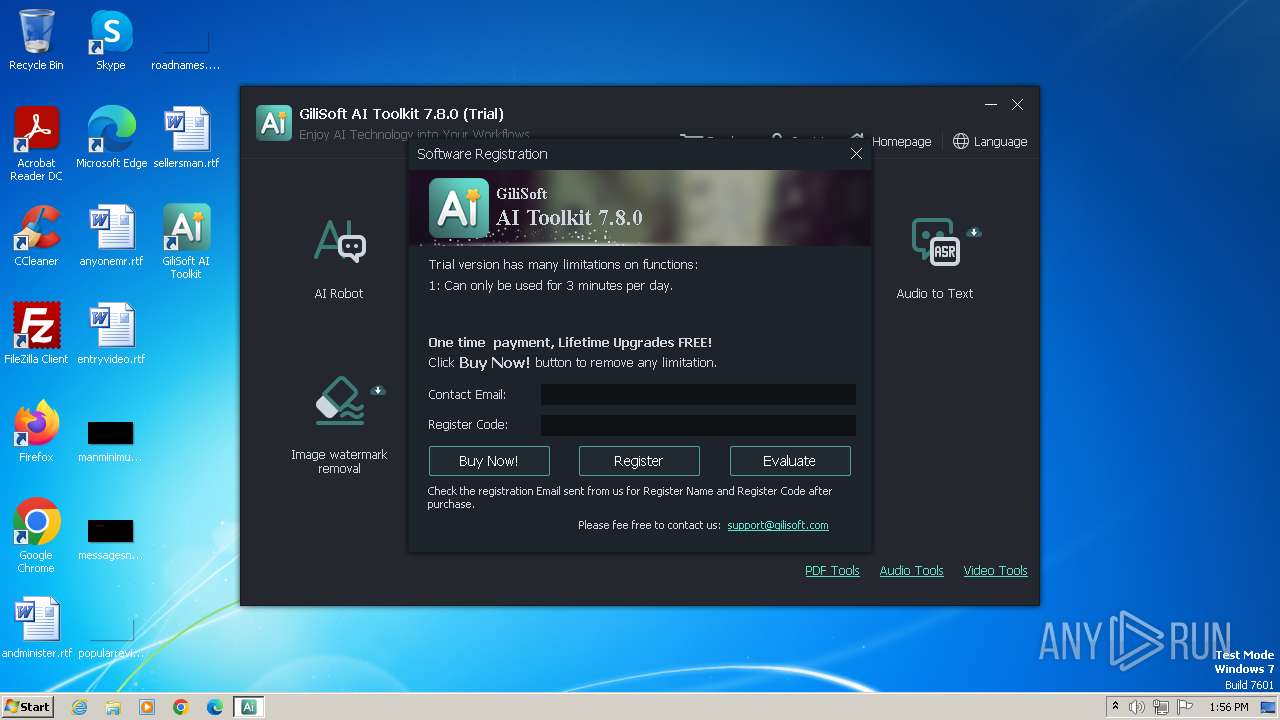Close the GiliSoft AI Toolkit window
The height and width of the screenshot is (720, 1280).
(1017, 105)
